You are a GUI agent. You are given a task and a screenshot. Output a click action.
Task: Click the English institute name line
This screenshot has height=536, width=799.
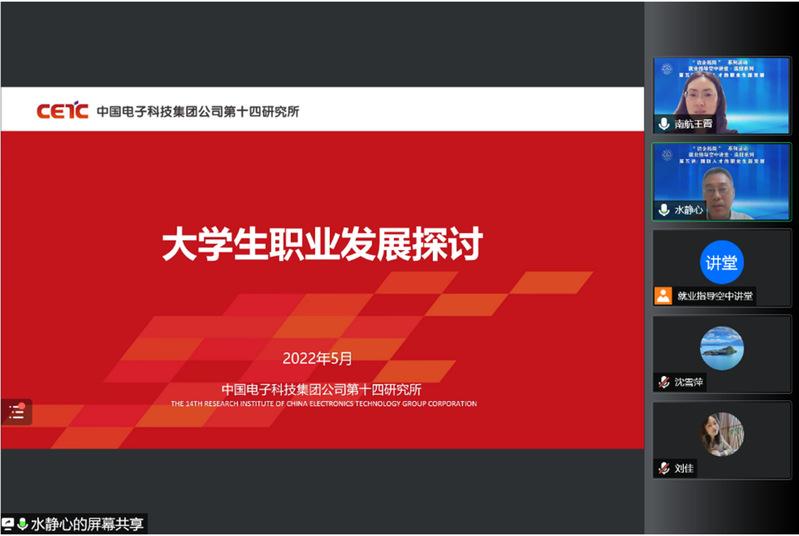point(324,404)
